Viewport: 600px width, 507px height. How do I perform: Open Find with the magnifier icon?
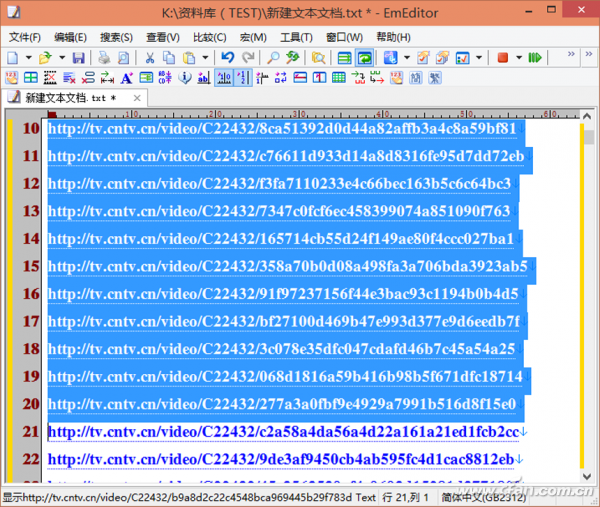point(273,58)
